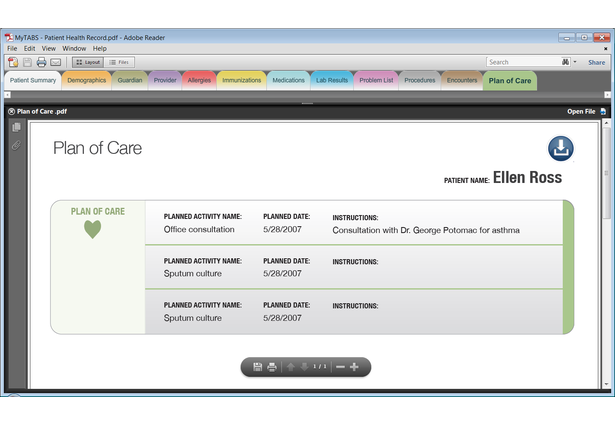Click the vertical scrollbar down arrow
The image size is (615, 424).
[606, 384]
